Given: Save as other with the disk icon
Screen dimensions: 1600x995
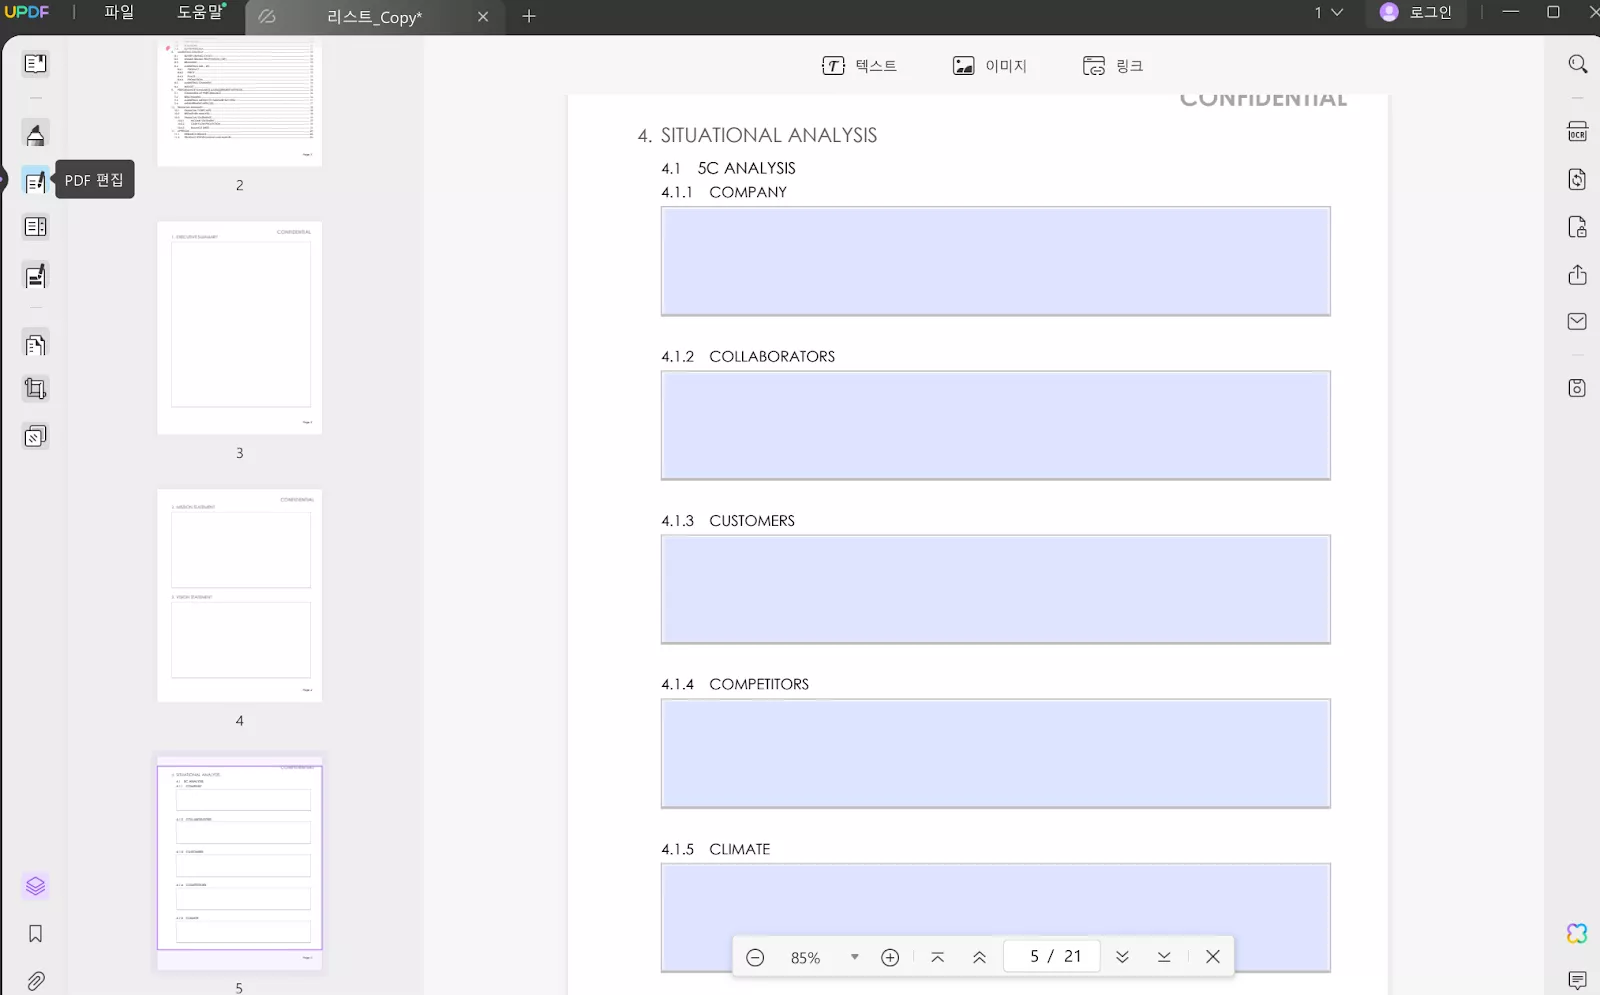Looking at the screenshot, I should point(1577,388).
